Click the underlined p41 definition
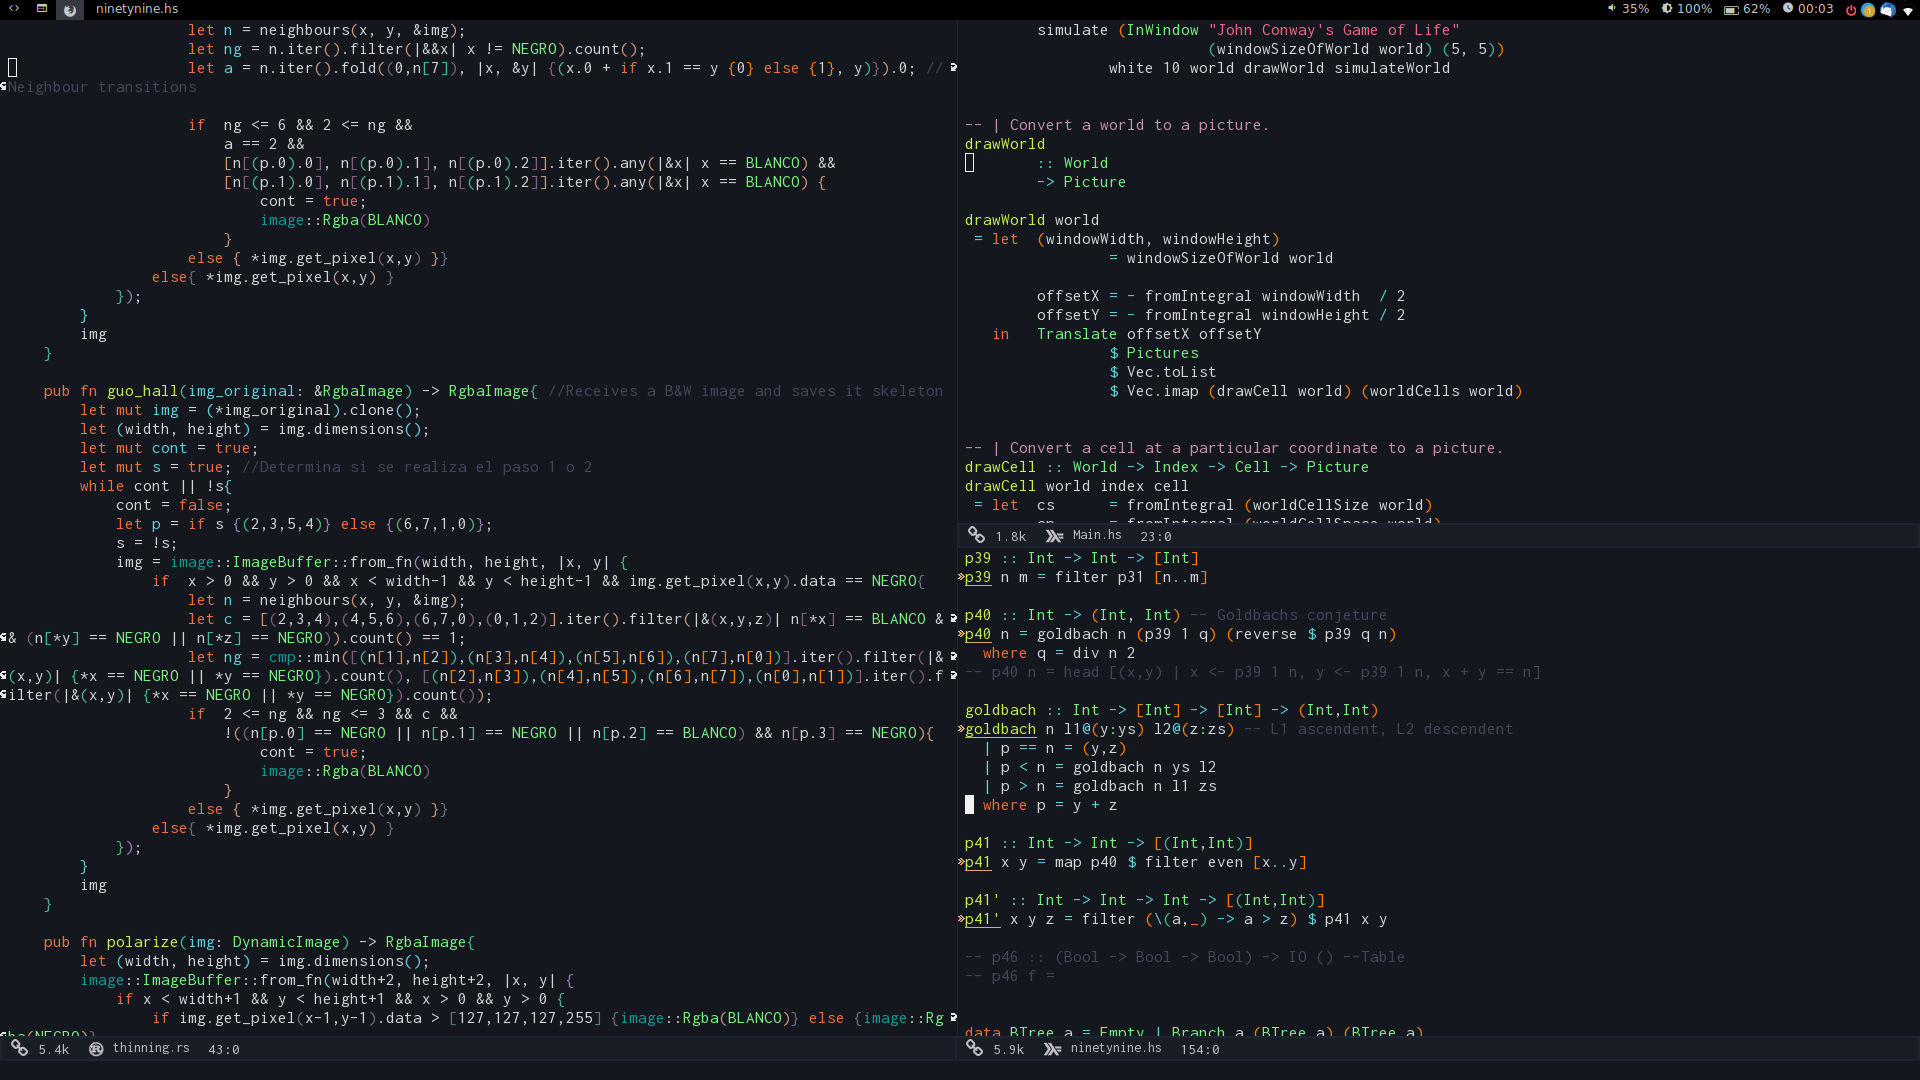This screenshot has width=1920, height=1080. [x=978, y=862]
